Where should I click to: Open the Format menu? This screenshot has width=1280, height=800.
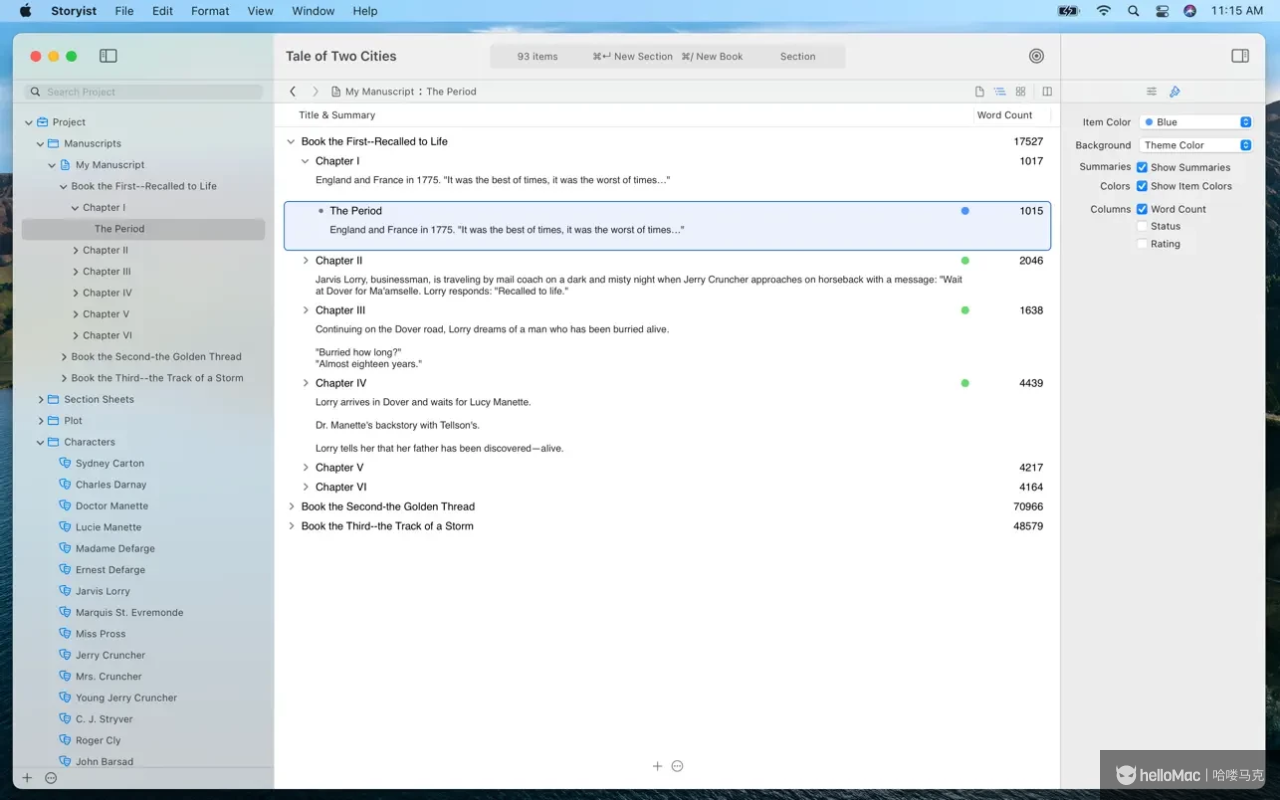point(210,11)
